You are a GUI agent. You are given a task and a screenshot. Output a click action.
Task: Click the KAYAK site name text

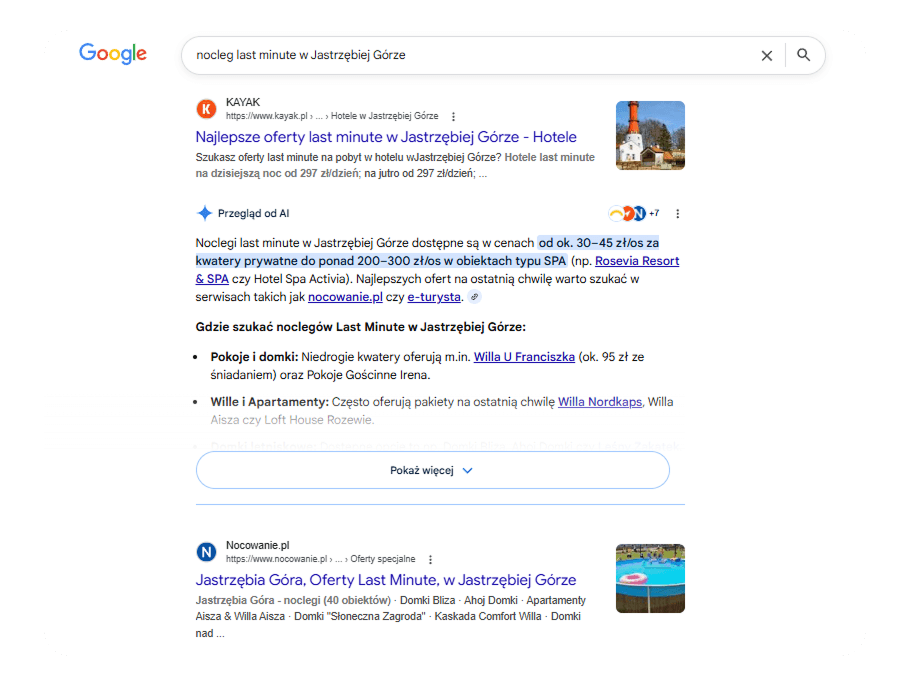point(243,102)
